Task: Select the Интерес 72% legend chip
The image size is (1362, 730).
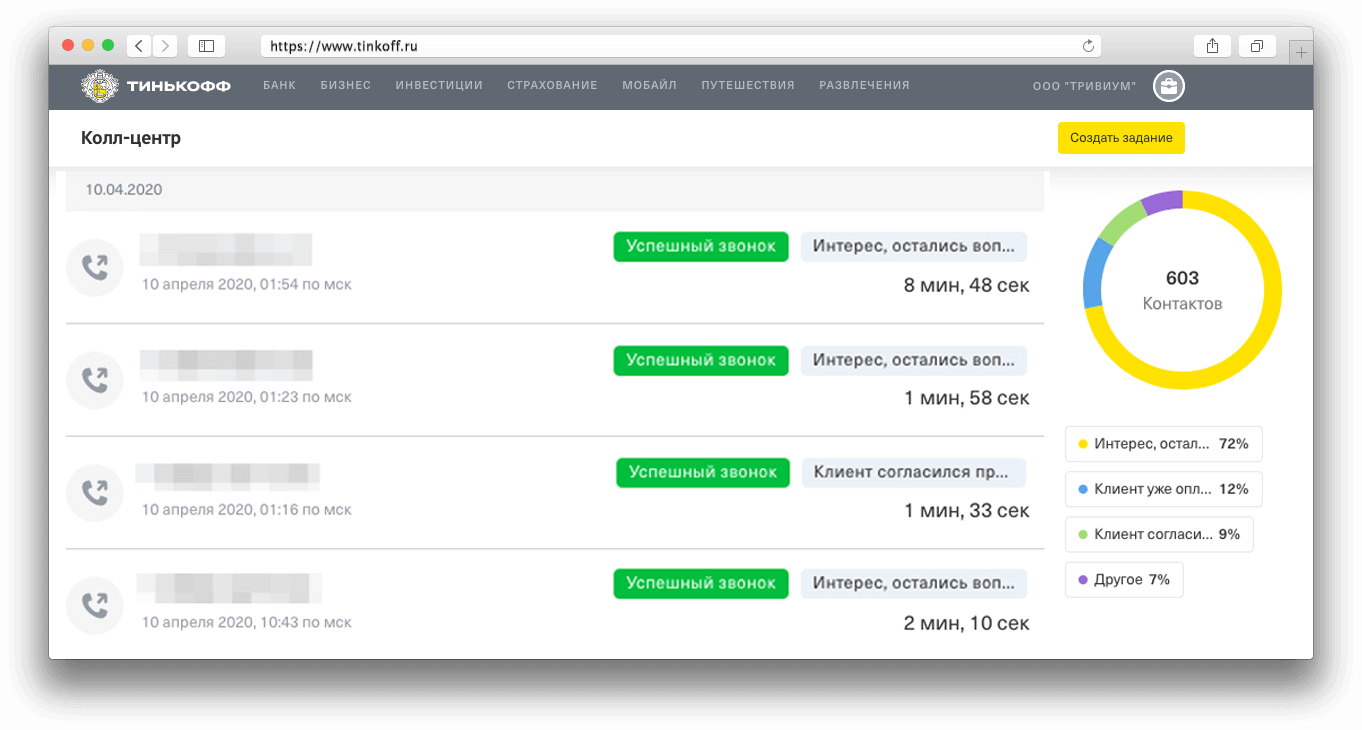Action: click(x=1164, y=444)
